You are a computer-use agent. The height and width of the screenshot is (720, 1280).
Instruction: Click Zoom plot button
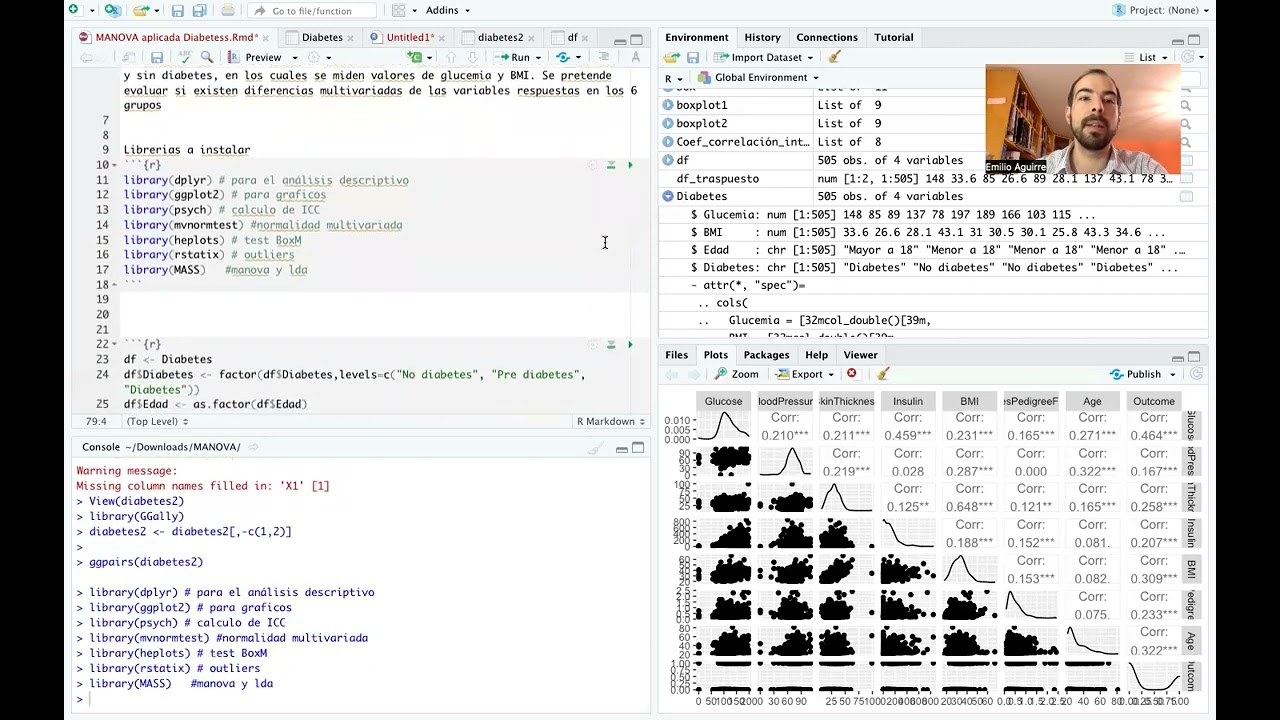coord(737,374)
